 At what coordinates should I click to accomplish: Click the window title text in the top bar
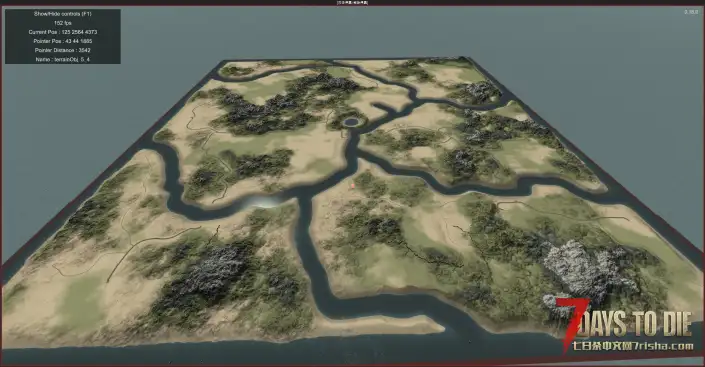(352, 2)
